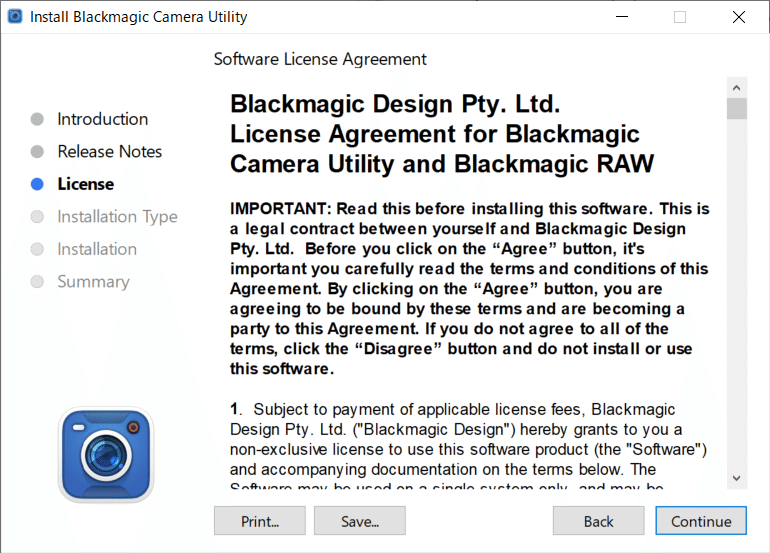The width and height of the screenshot is (770, 553).
Task: Click the 'Blackmagic Design Pty. Ltd.' title
Action: pos(395,104)
